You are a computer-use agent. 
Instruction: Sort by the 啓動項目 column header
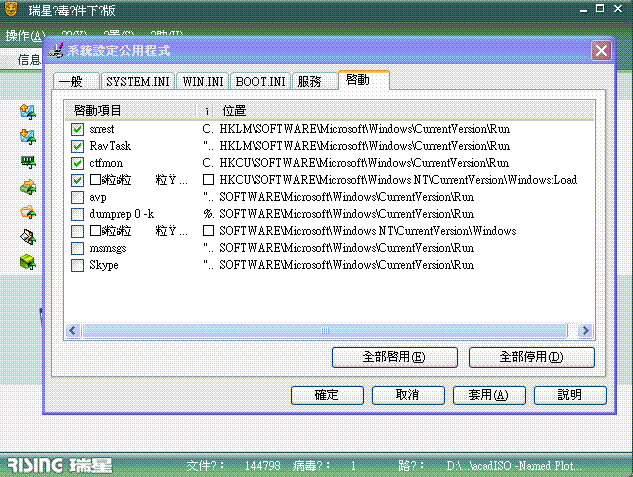130,111
